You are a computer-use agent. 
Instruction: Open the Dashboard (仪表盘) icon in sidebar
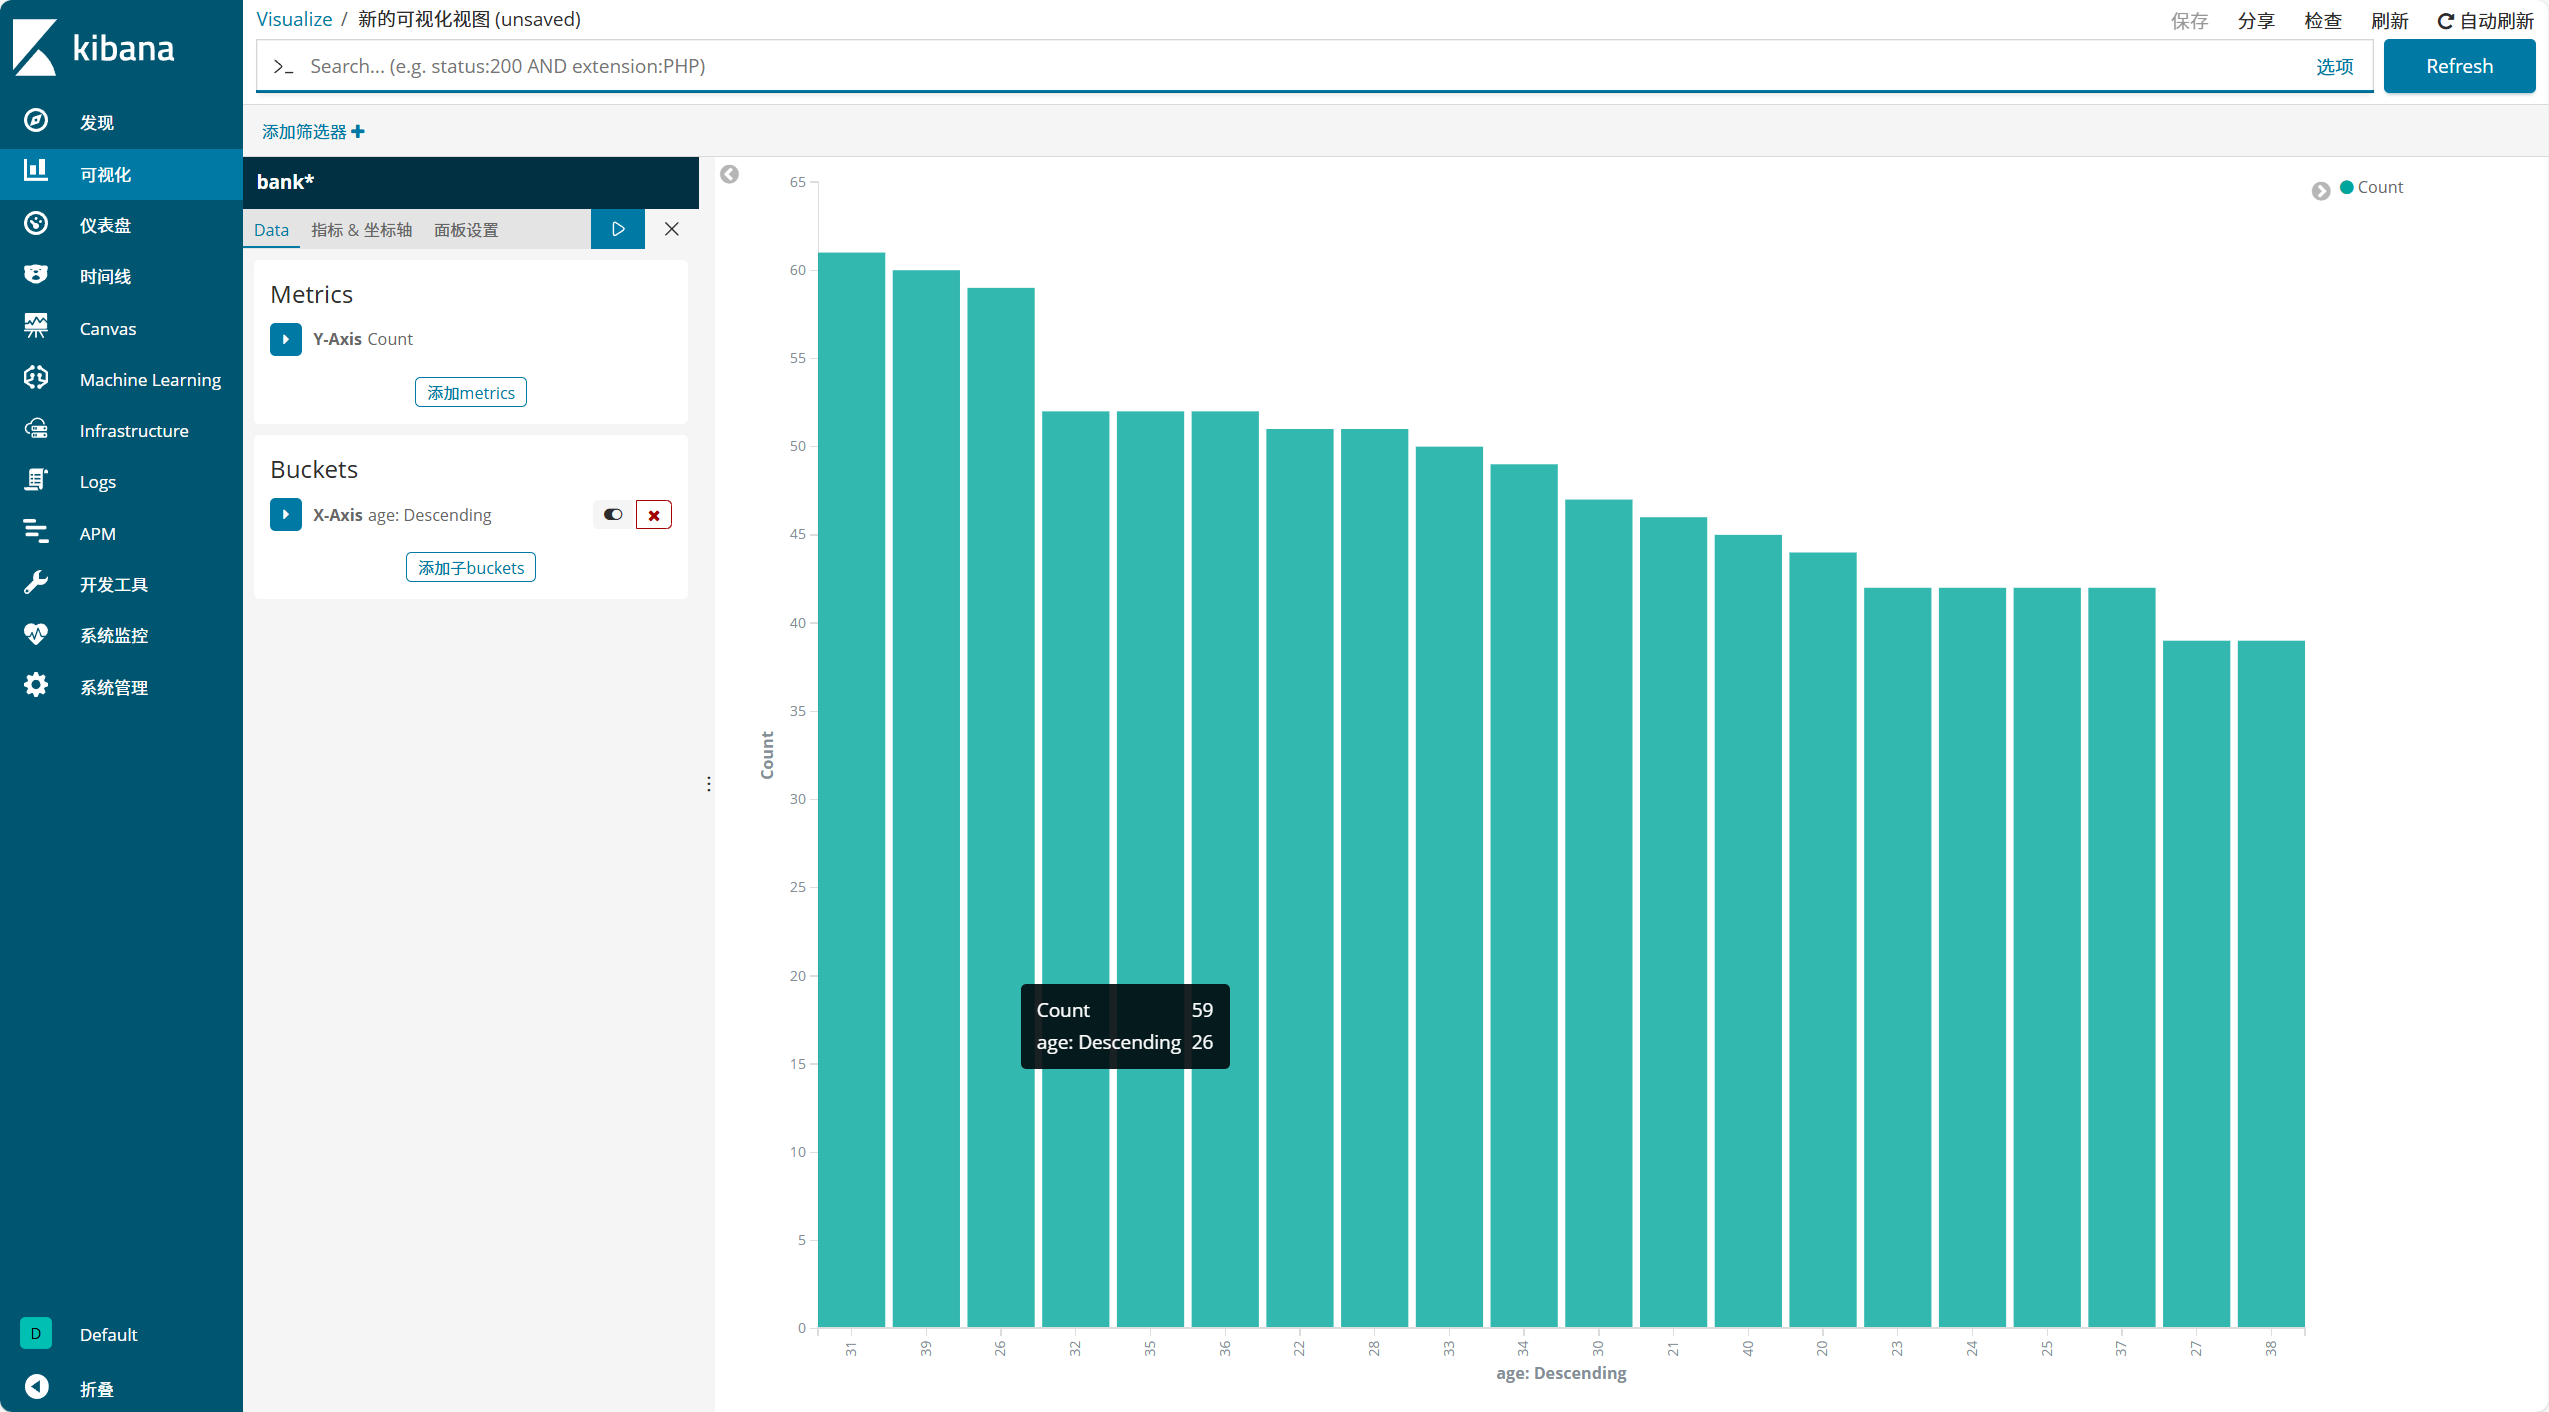pyautogui.click(x=36, y=224)
